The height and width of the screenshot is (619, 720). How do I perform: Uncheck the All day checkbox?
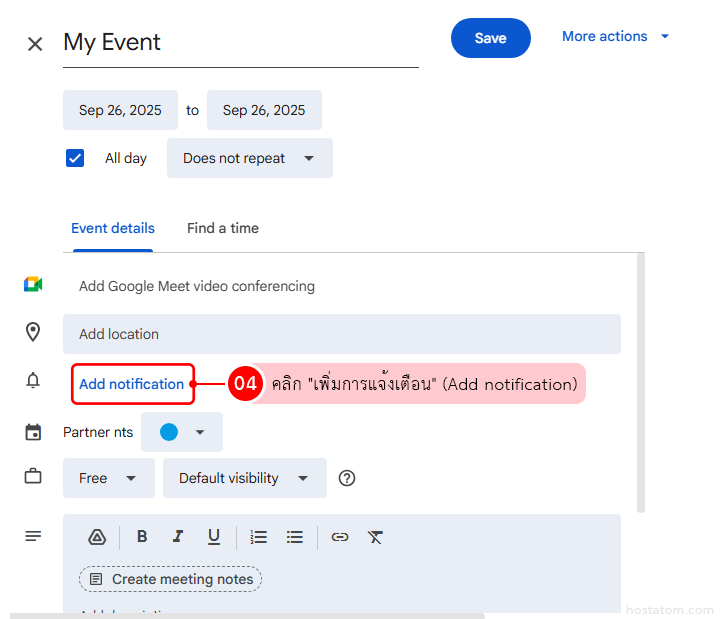coord(75,158)
